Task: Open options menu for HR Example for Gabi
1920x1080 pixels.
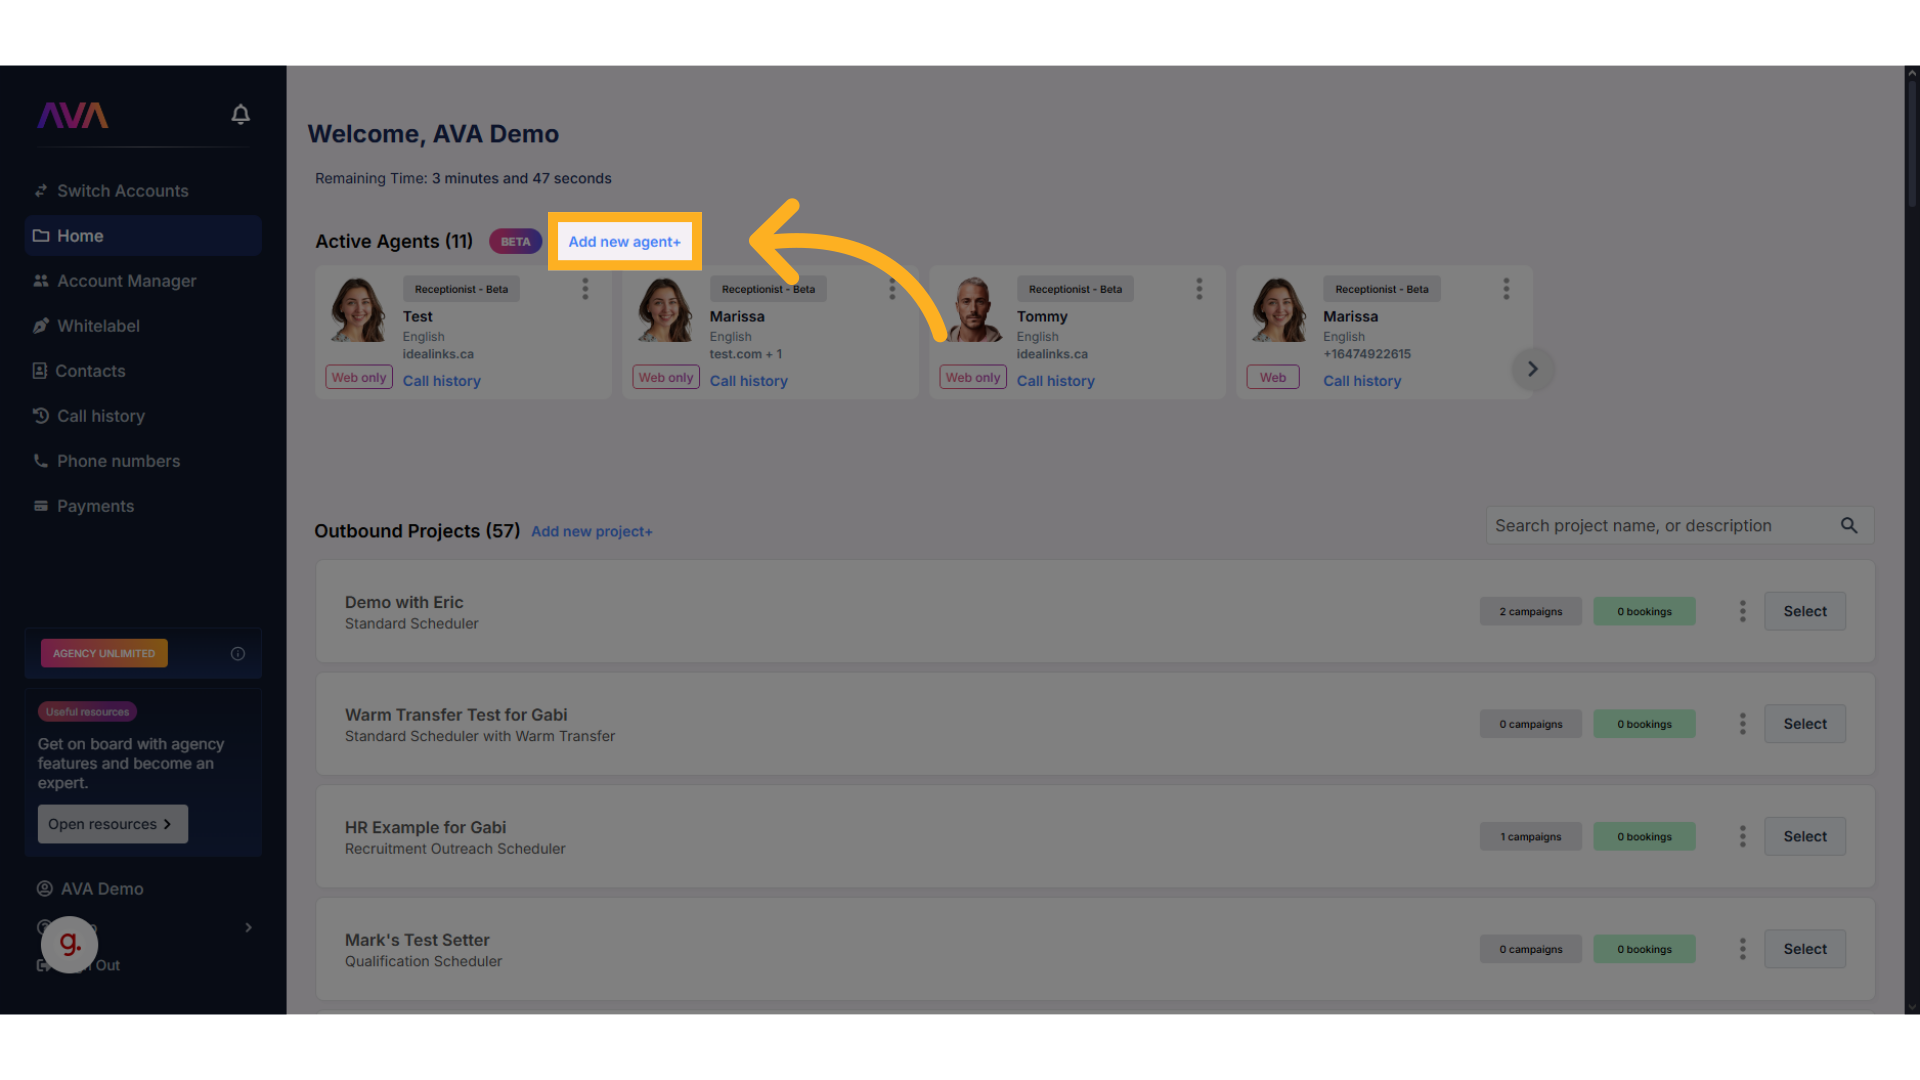Action: click(x=1742, y=837)
